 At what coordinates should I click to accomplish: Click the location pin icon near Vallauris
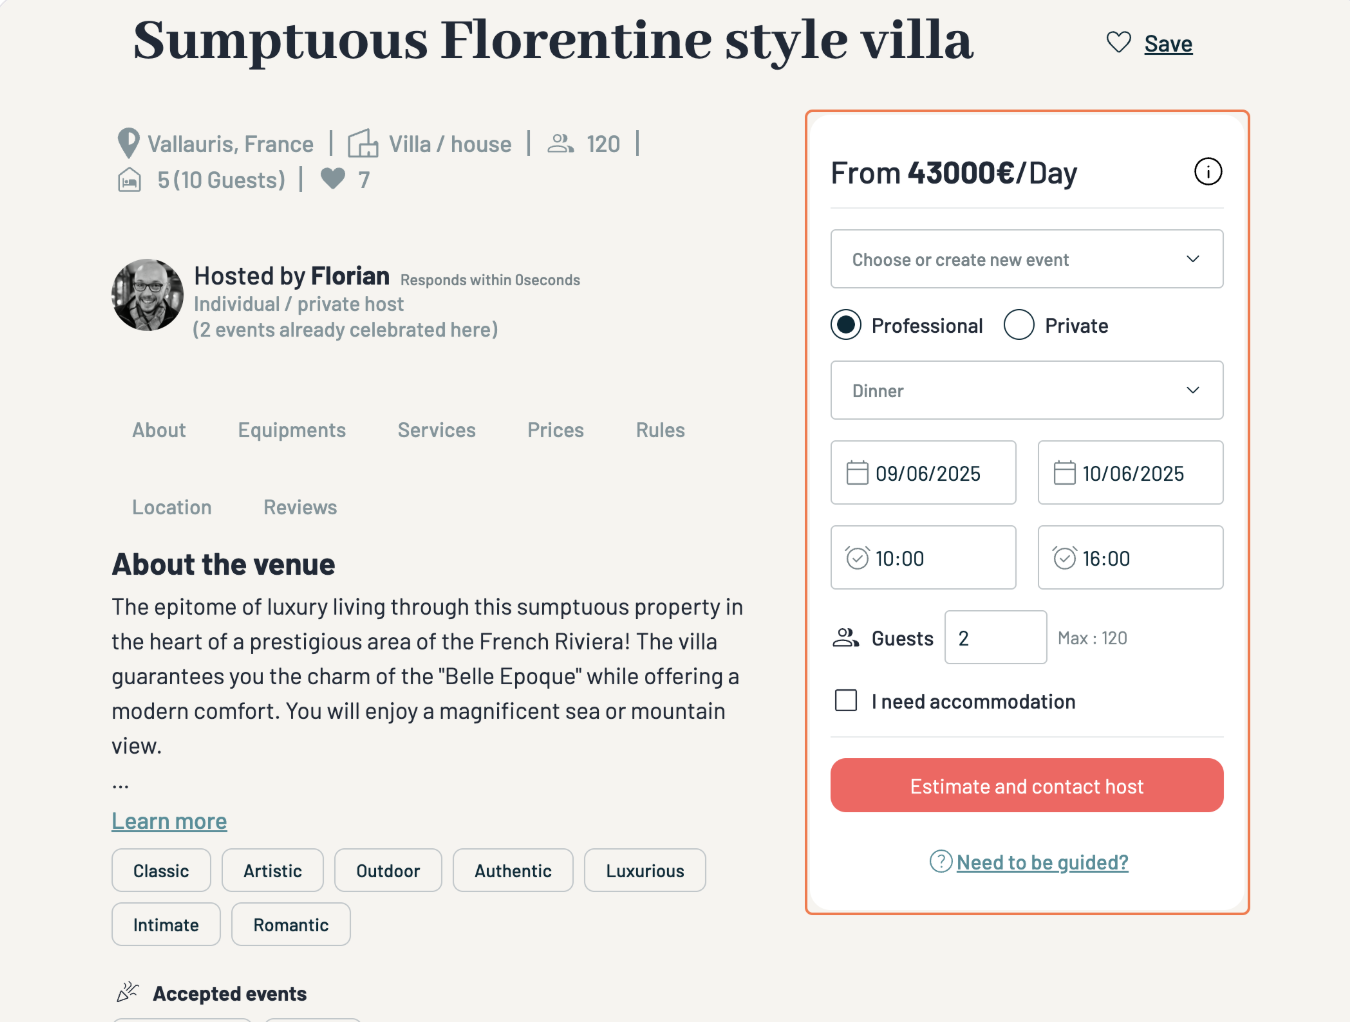tap(128, 143)
